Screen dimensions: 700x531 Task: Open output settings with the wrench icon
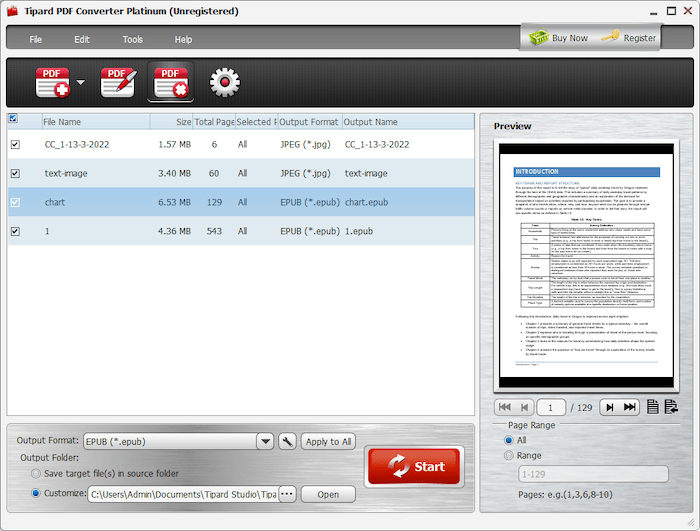point(286,441)
